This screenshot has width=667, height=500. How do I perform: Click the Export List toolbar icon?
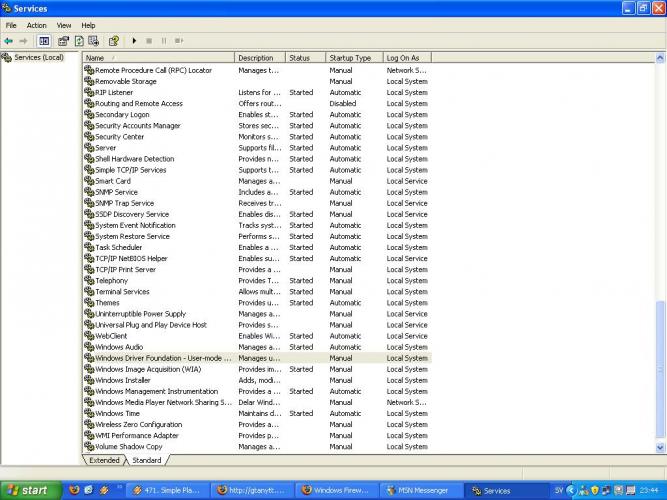93,41
